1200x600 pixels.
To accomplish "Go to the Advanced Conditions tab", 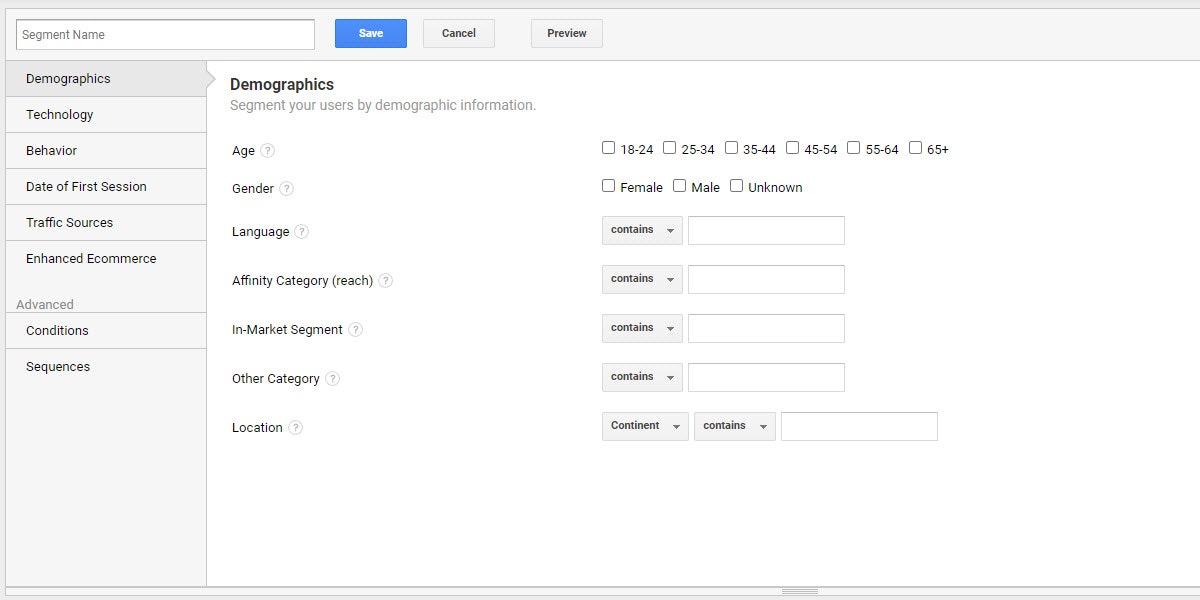I will (x=57, y=331).
